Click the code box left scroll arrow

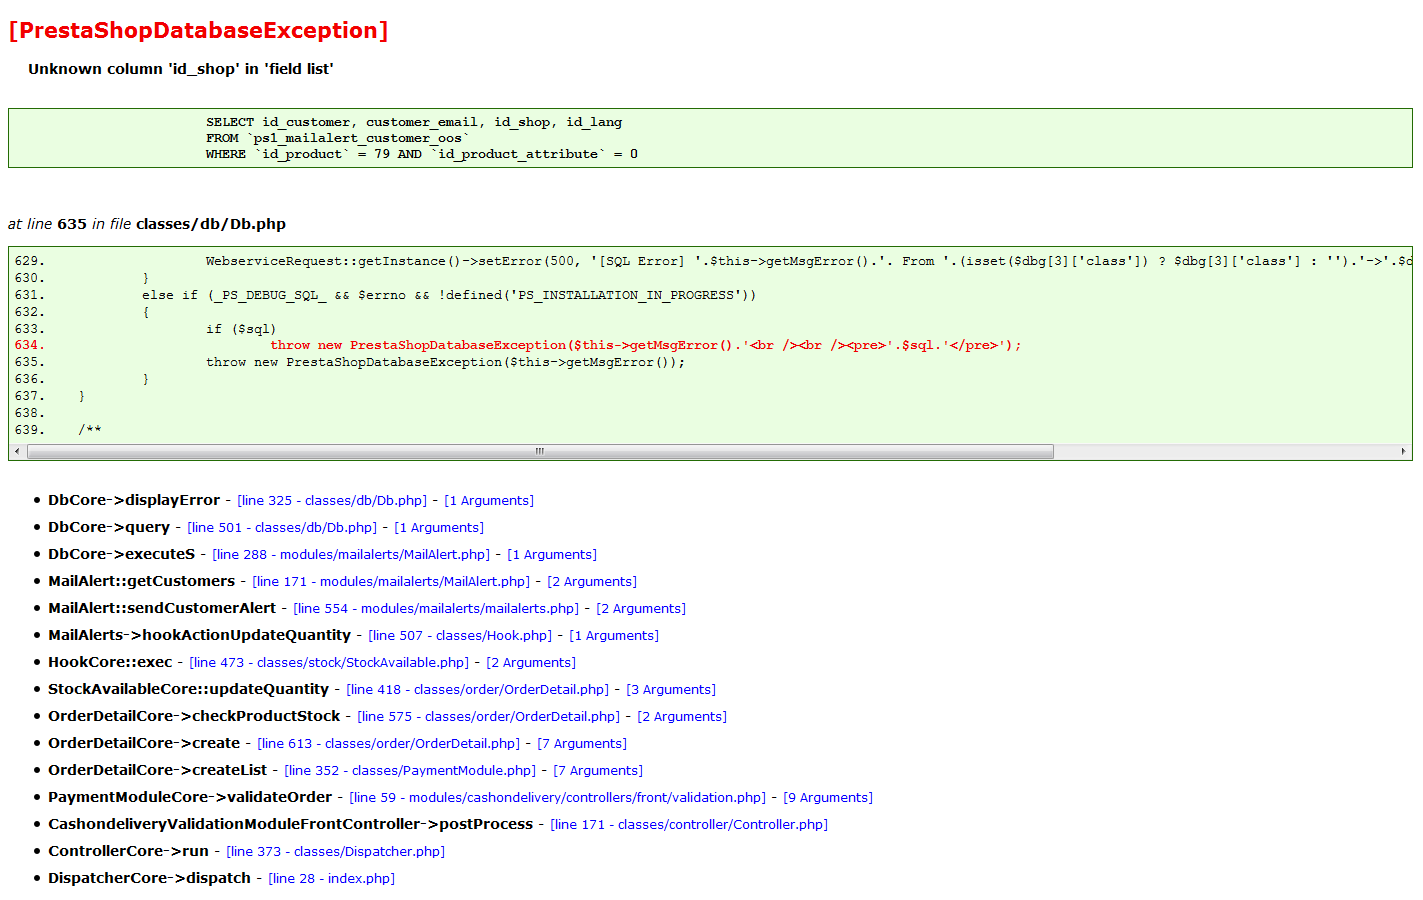point(17,452)
